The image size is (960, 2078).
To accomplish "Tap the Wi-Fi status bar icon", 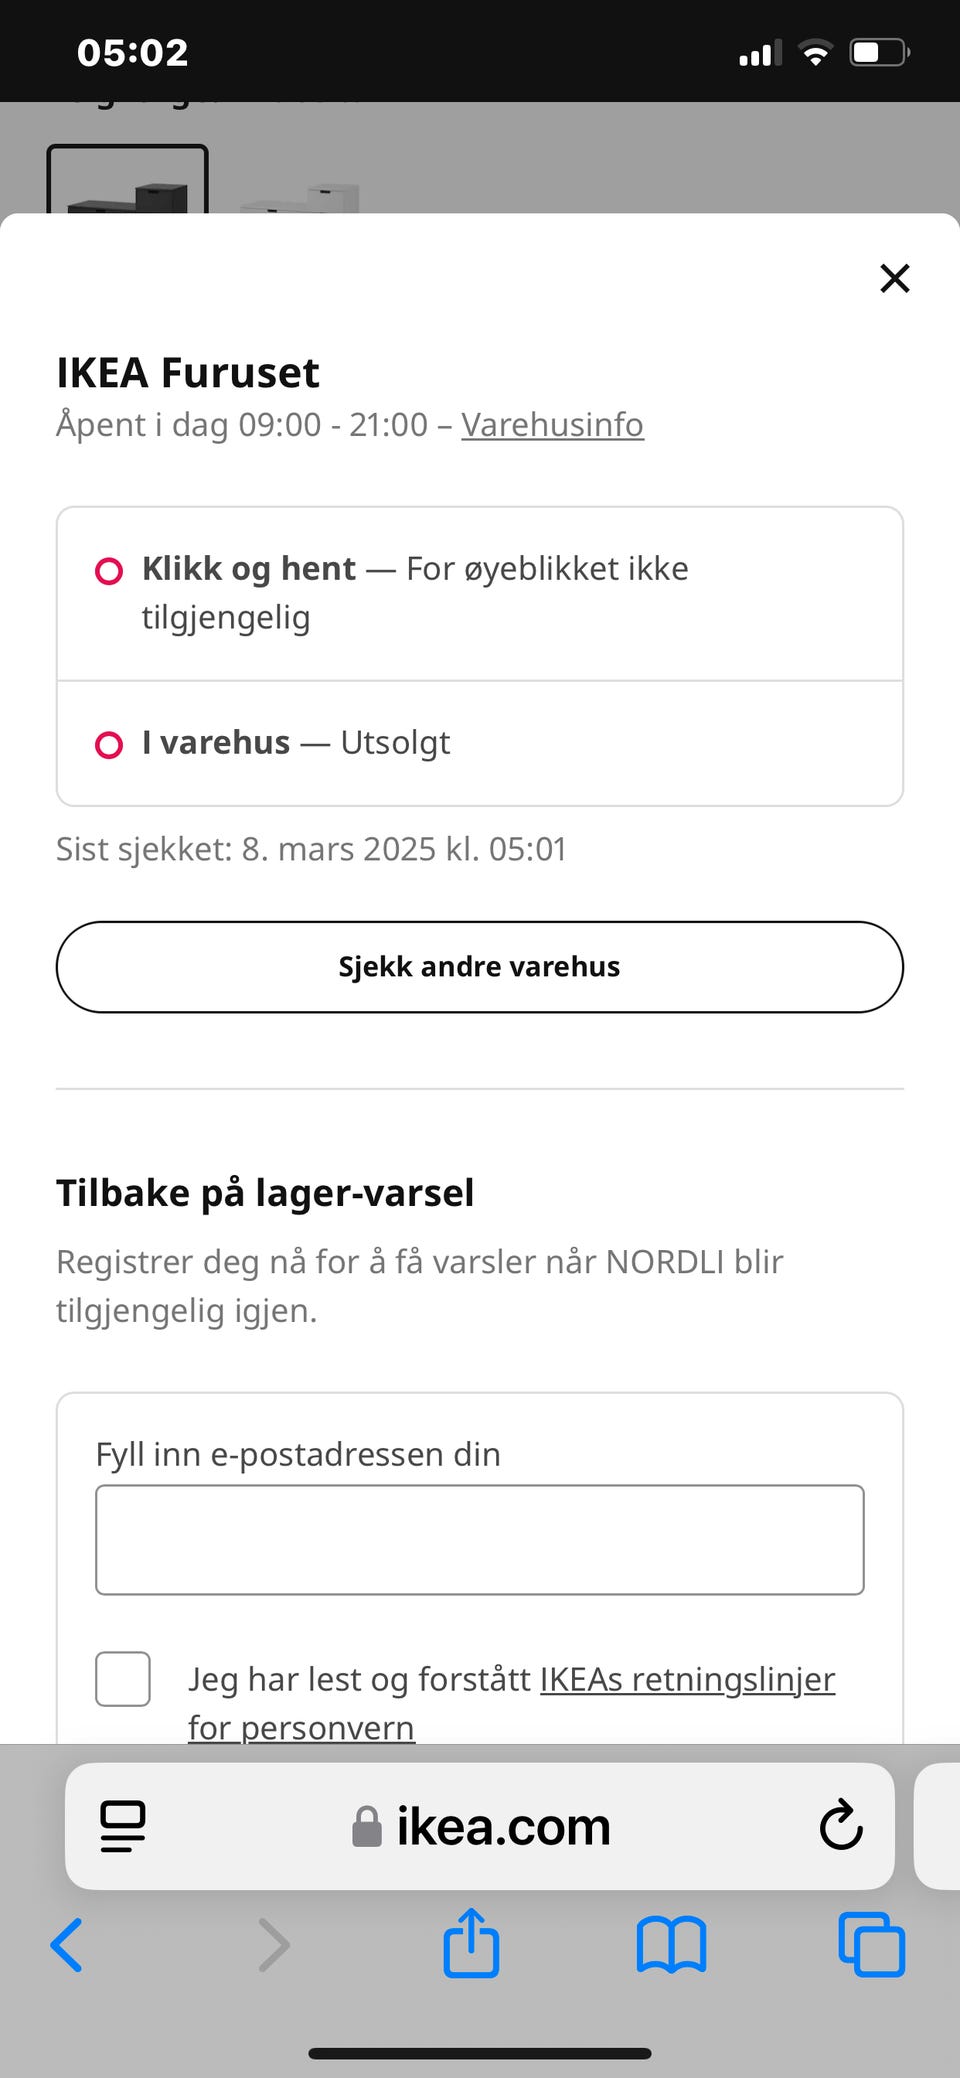I will pyautogui.click(x=816, y=53).
